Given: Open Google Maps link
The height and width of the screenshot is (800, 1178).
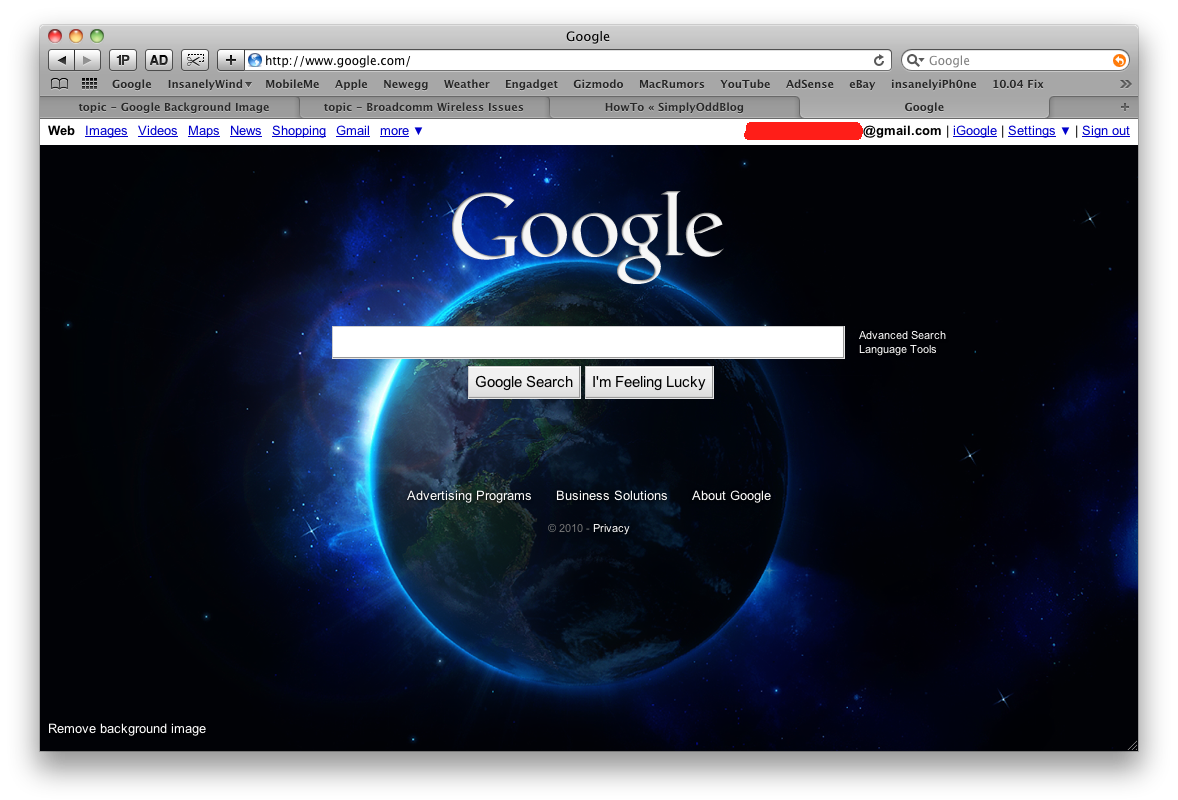Looking at the screenshot, I should pyautogui.click(x=204, y=131).
